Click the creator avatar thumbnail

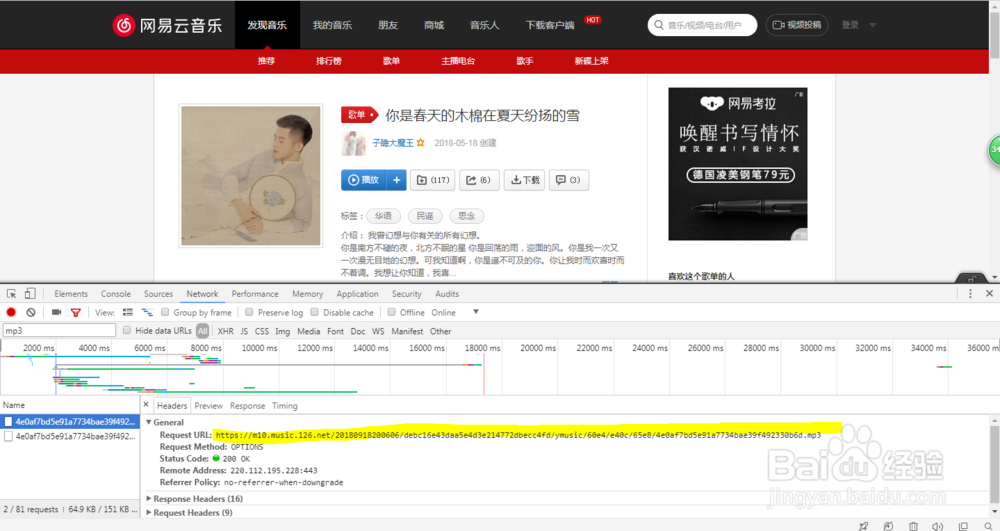click(x=353, y=144)
